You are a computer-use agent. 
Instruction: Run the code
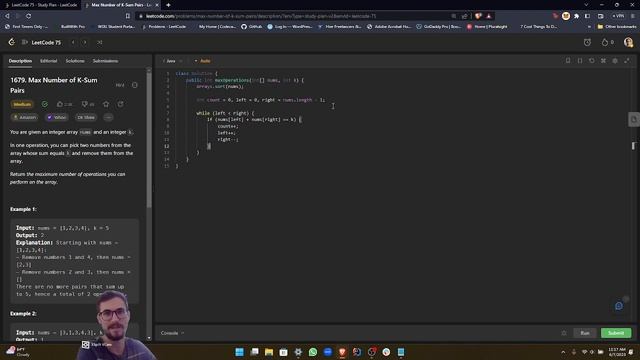tap(585, 333)
